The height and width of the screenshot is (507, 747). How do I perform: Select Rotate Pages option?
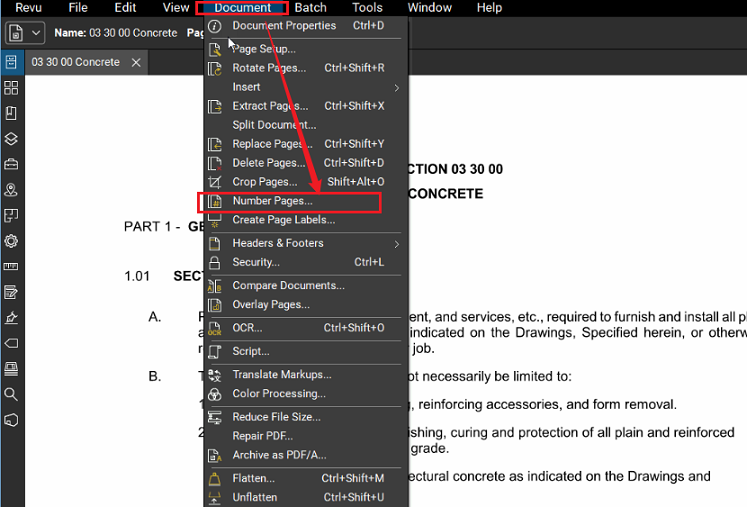[305, 68]
